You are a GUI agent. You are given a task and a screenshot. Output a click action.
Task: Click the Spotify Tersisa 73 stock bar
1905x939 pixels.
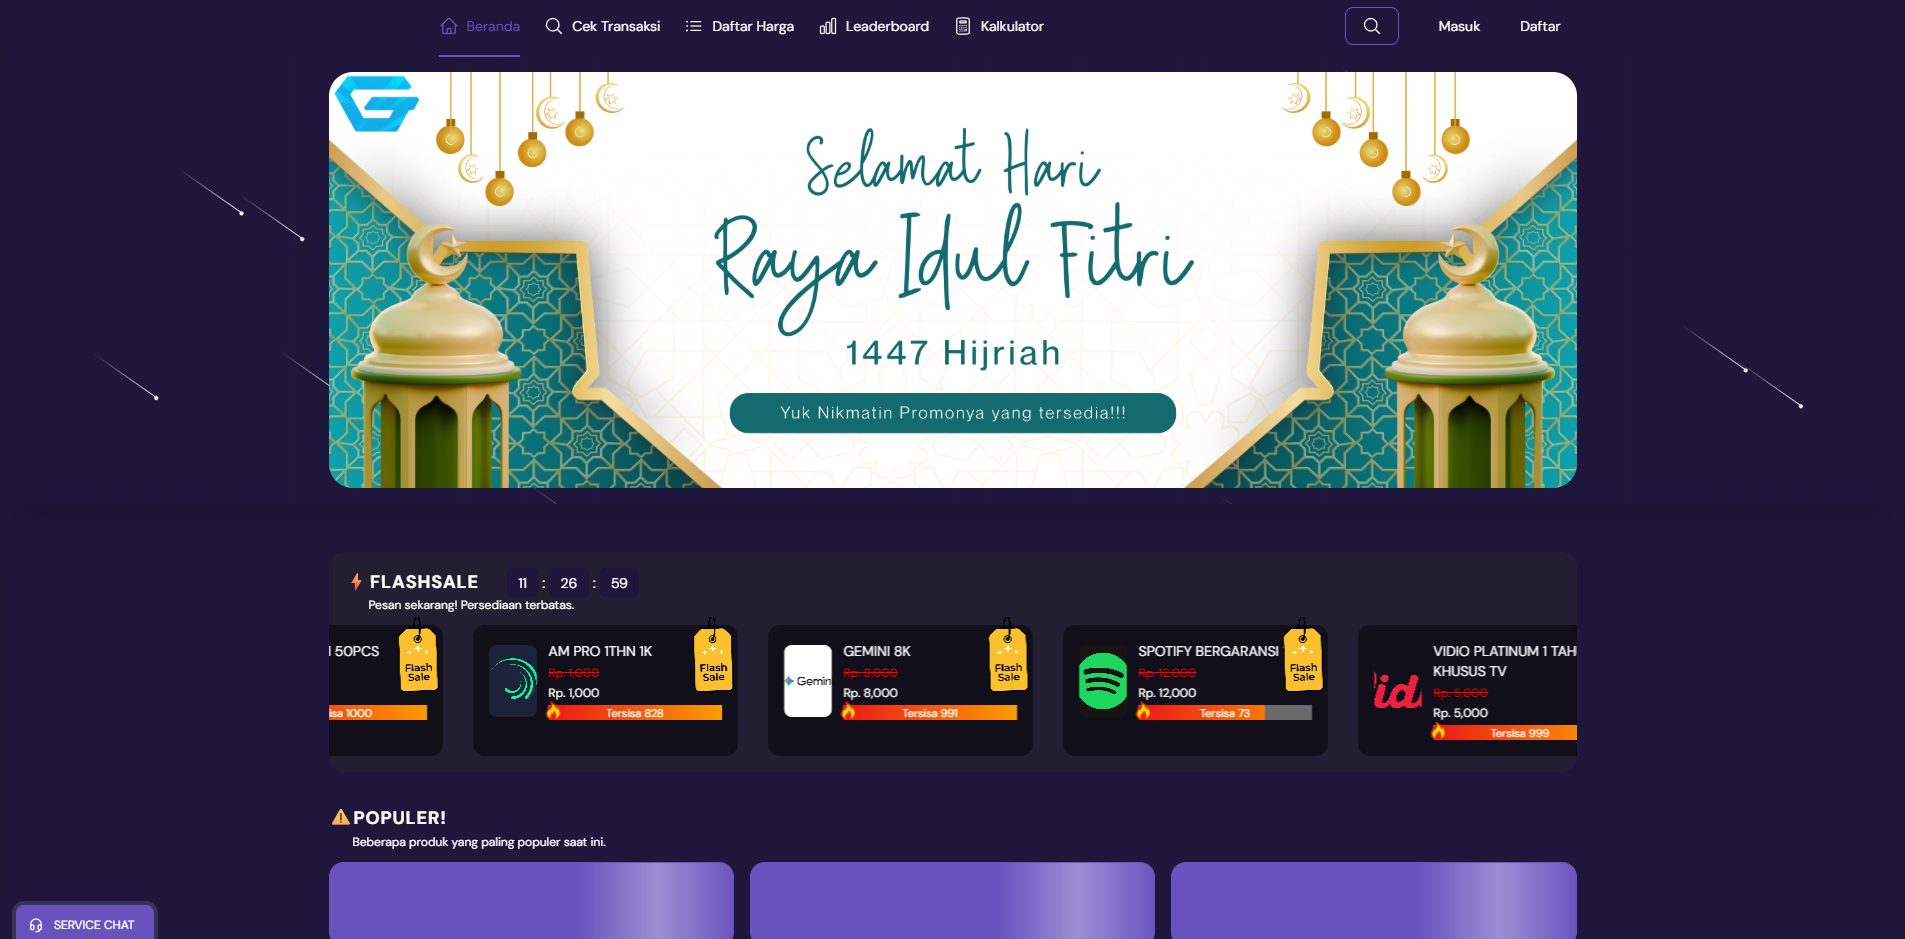click(x=1224, y=713)
